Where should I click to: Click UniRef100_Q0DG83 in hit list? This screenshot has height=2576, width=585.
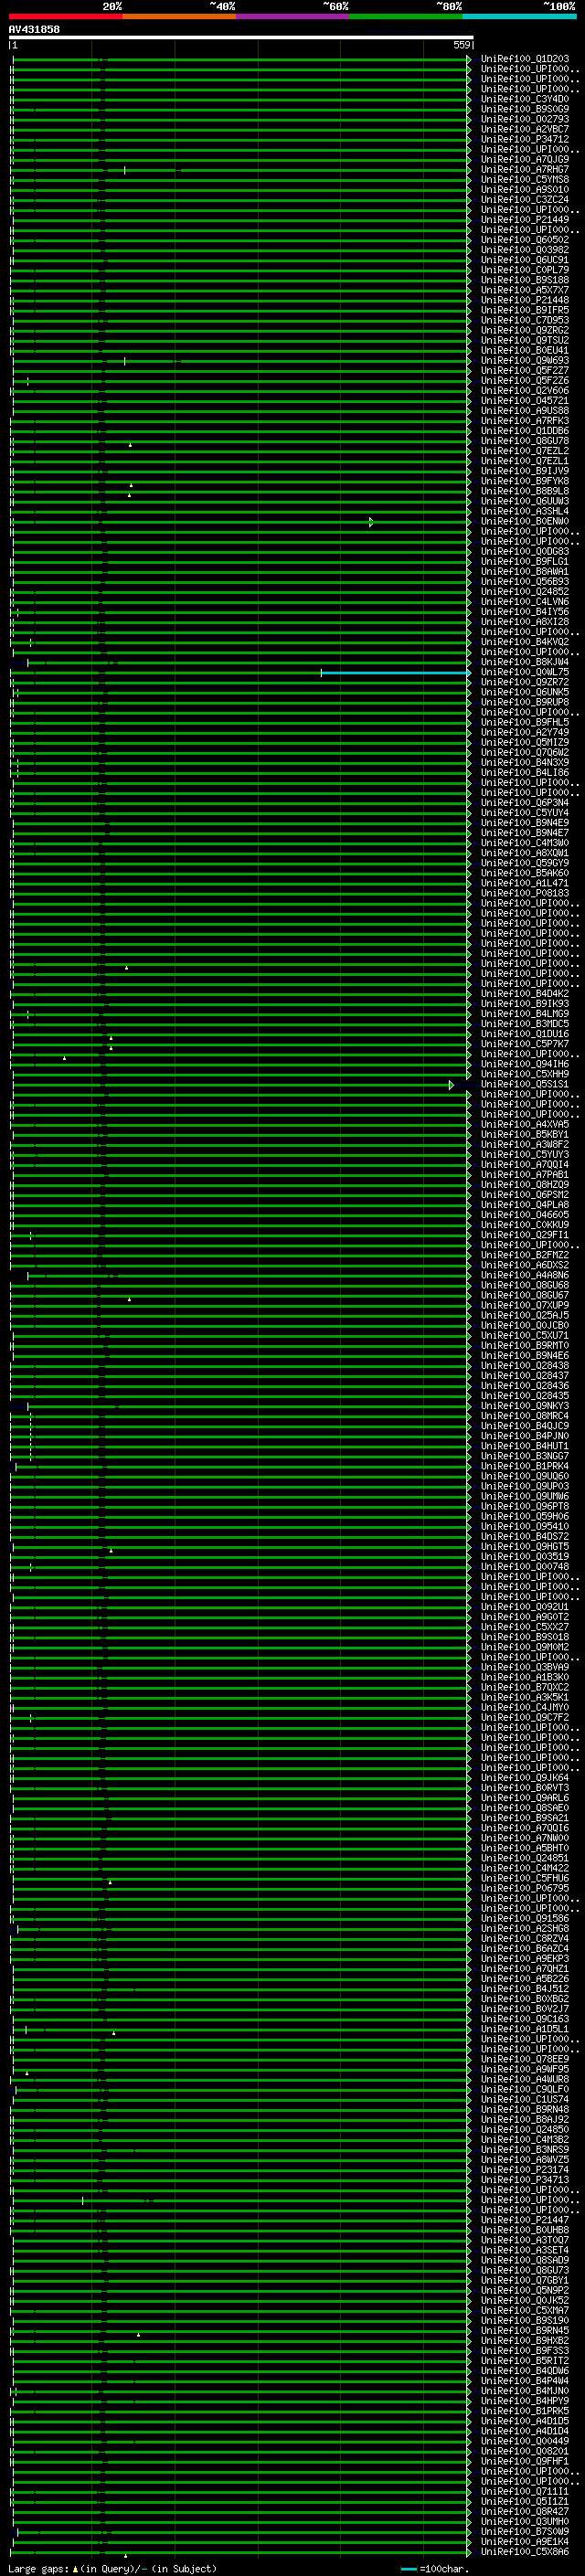coord(525,551)
